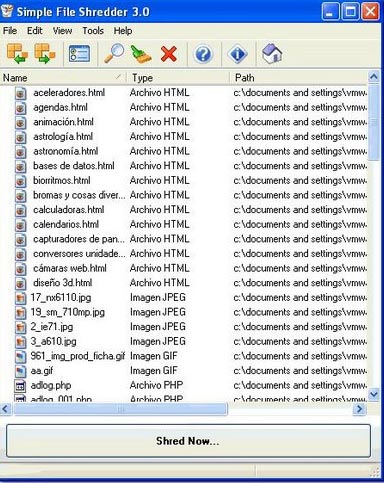
Task: Select the bromas y cosas diver... file
Action: [x=79, y=195]
